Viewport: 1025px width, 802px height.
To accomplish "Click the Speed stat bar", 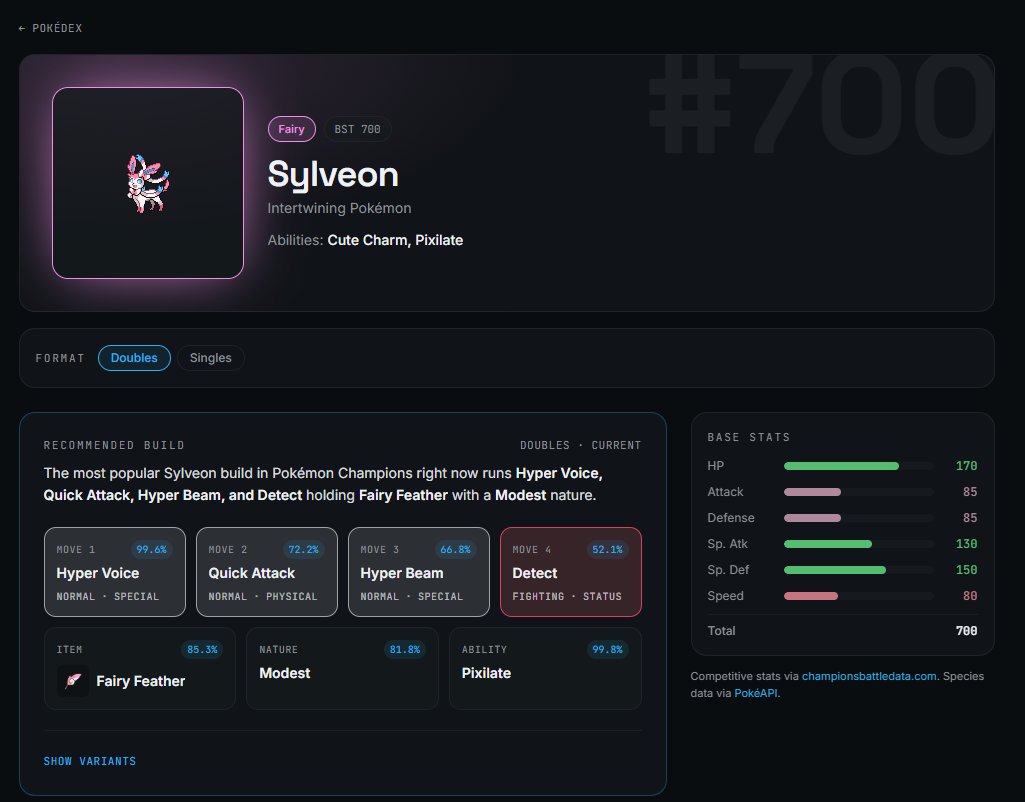I will (x=858, y=595).
